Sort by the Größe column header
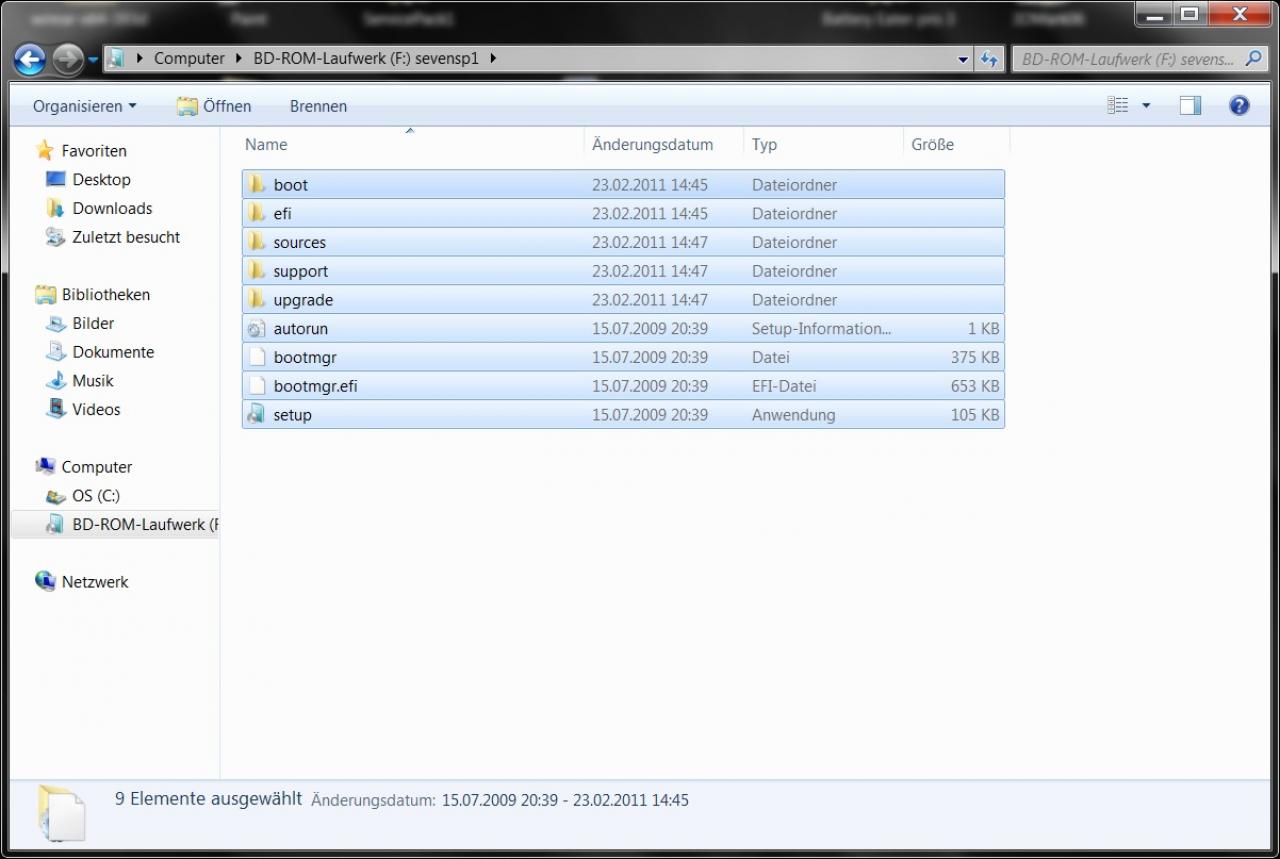The width and height of the screenshot is (1280, 859). [x=957, y=144]
